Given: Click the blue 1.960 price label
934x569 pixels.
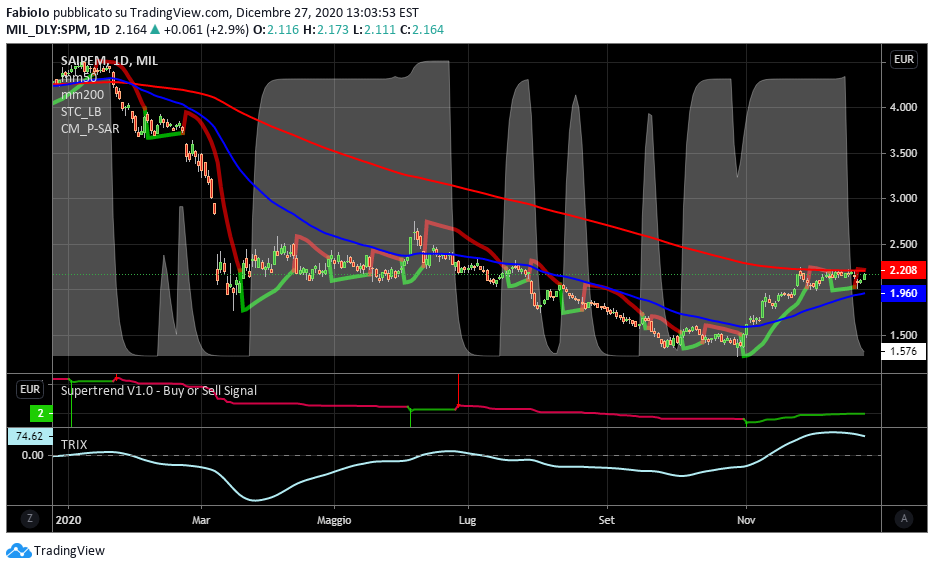Looking at the screenshot, I should (902, 294).
